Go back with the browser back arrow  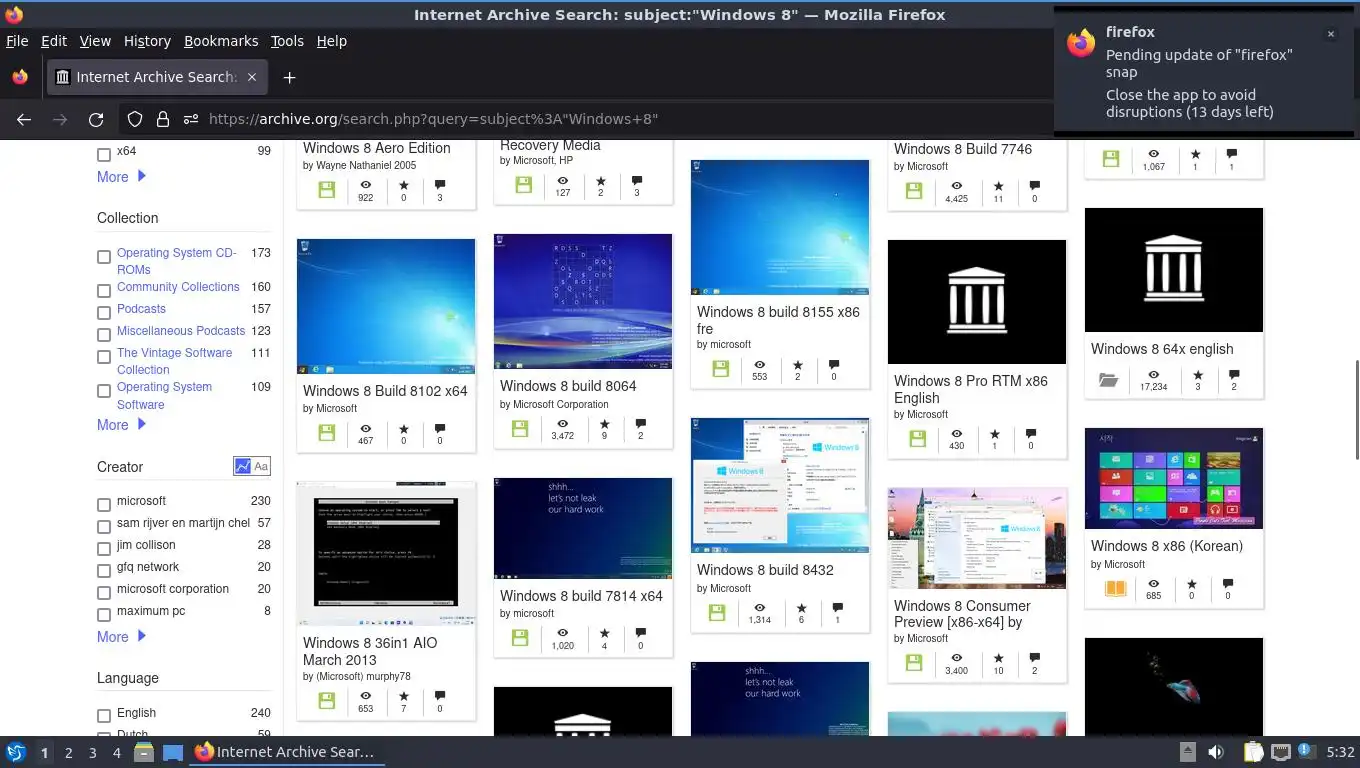(x=24, y=119)
